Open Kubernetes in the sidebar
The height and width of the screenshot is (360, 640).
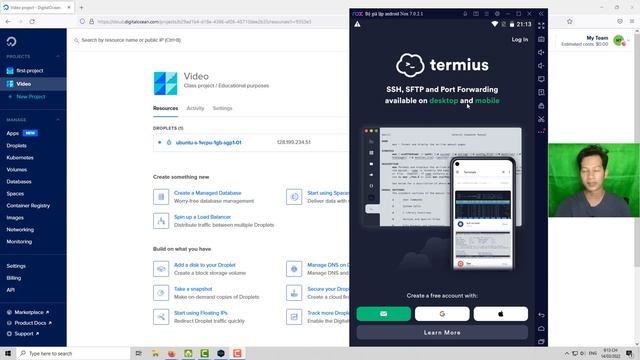pyautogui.click(x=20, y=158)
